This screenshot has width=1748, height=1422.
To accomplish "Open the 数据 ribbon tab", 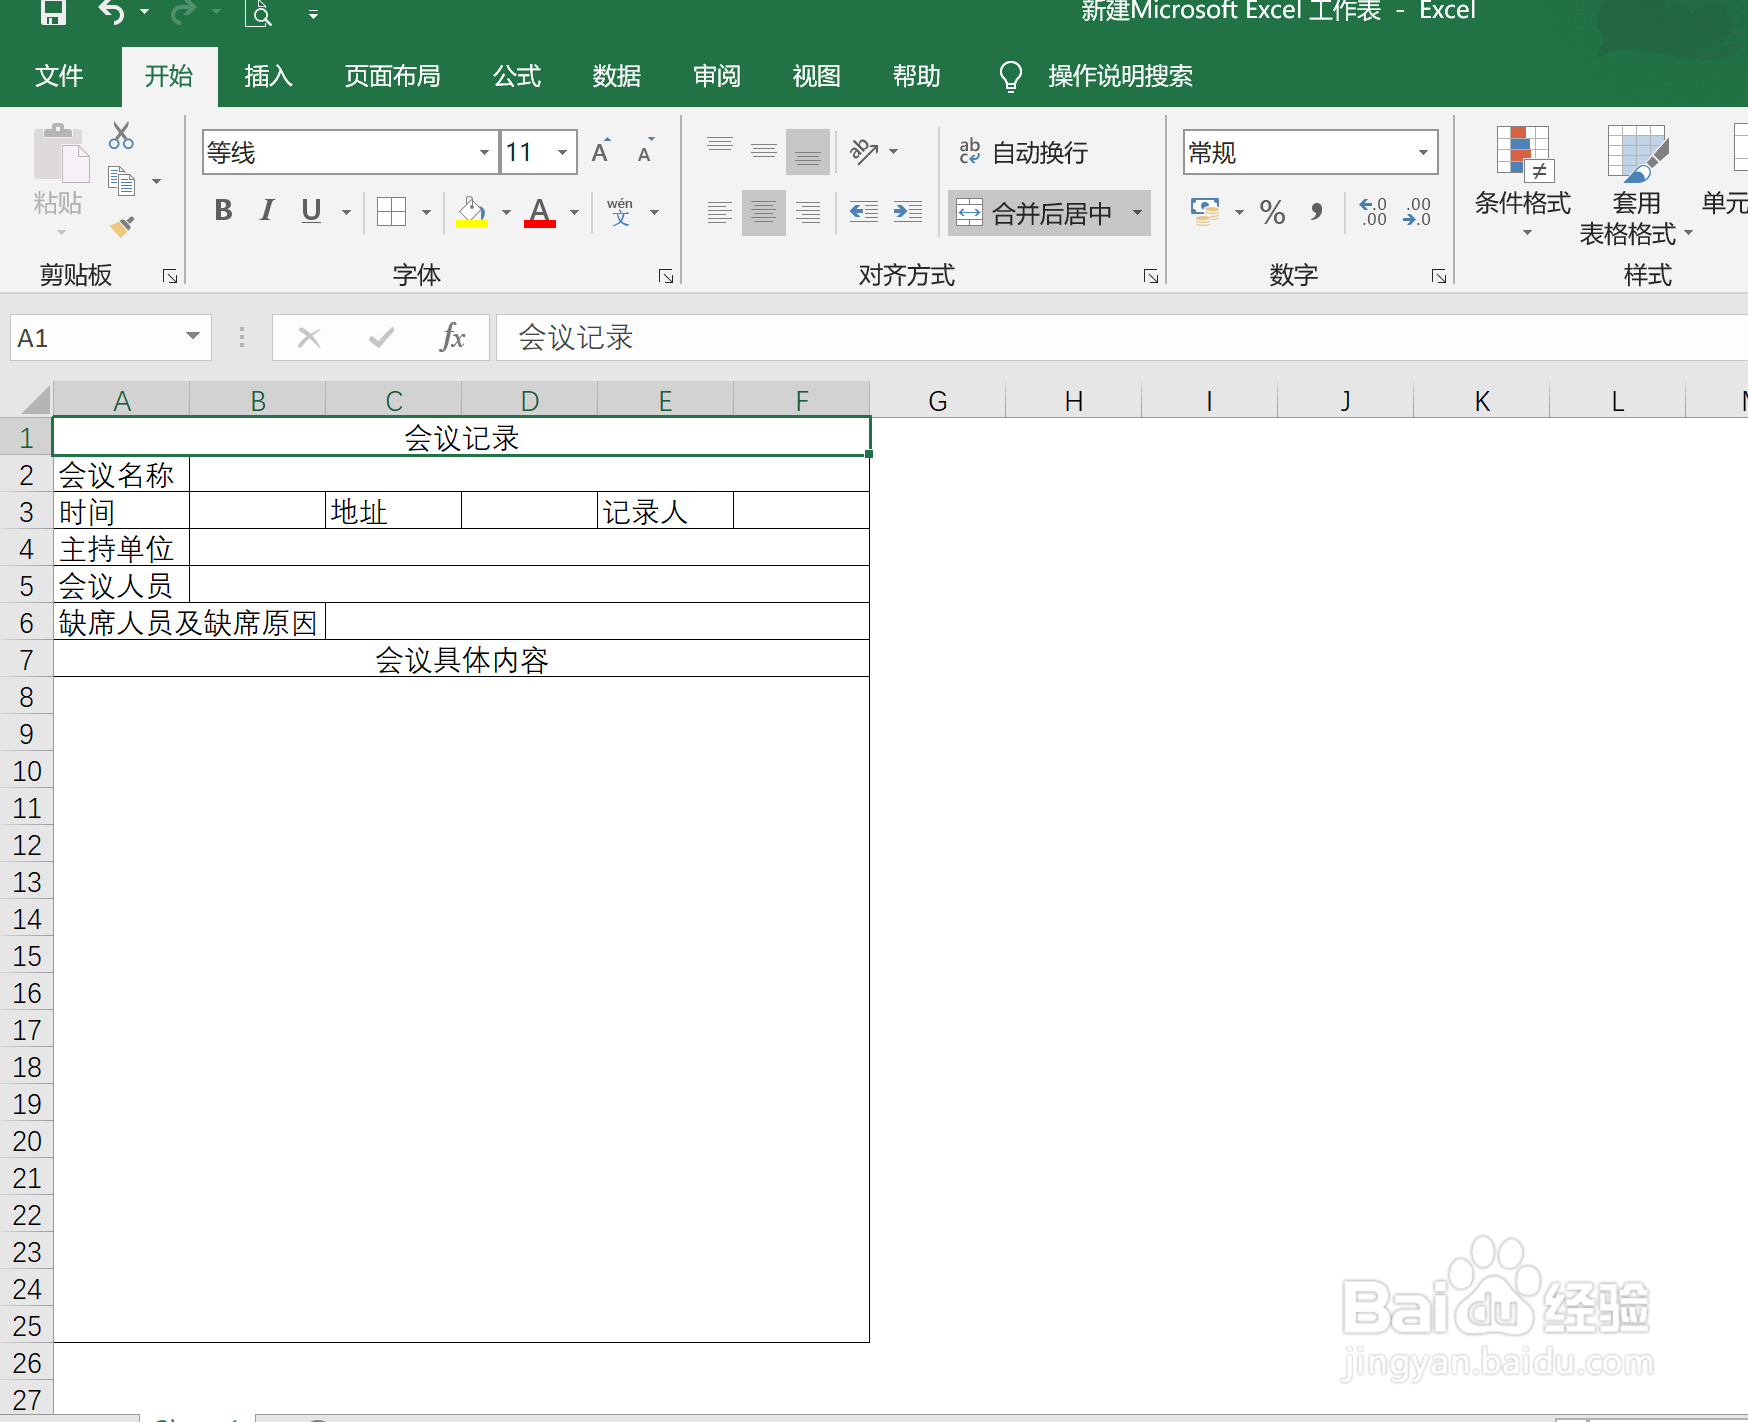I will pos(616,76).
